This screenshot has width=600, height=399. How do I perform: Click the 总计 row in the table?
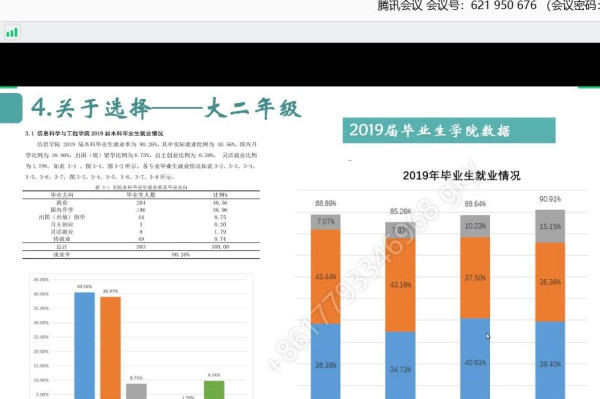(141, 247)
